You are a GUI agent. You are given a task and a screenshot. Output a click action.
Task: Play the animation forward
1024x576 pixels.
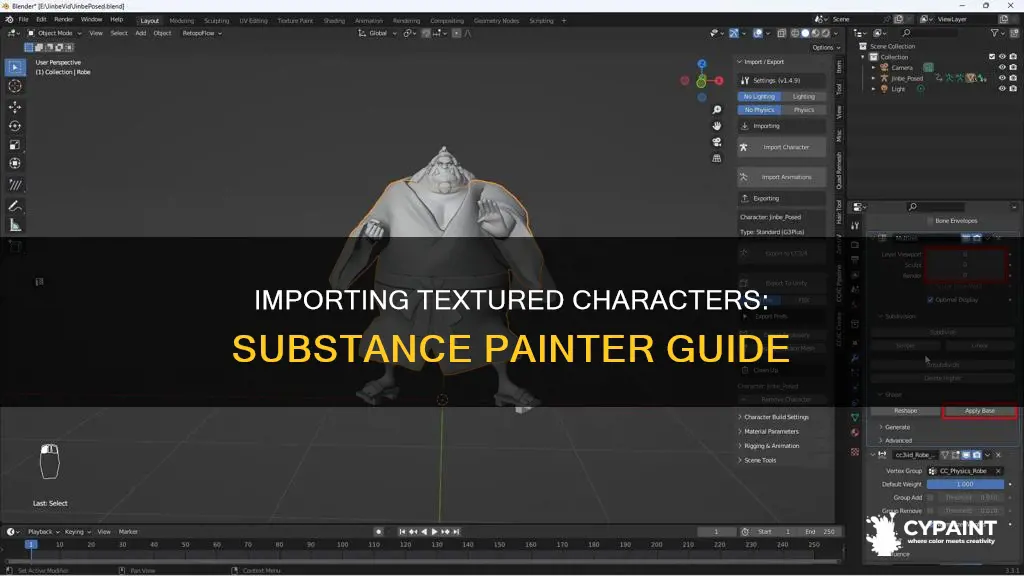[434, 532]
